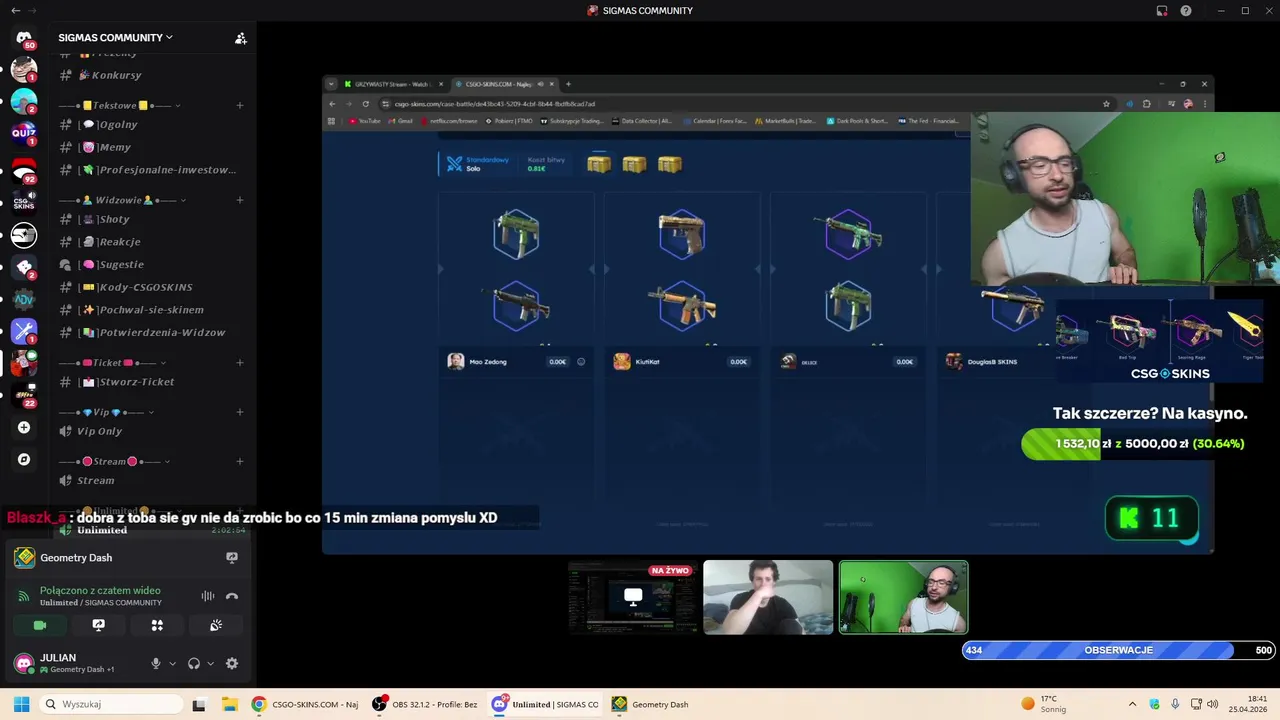Open Chrome CSGO-SKINS.COM in taskbar
The image size is (1280, 720).
[304, 704]
